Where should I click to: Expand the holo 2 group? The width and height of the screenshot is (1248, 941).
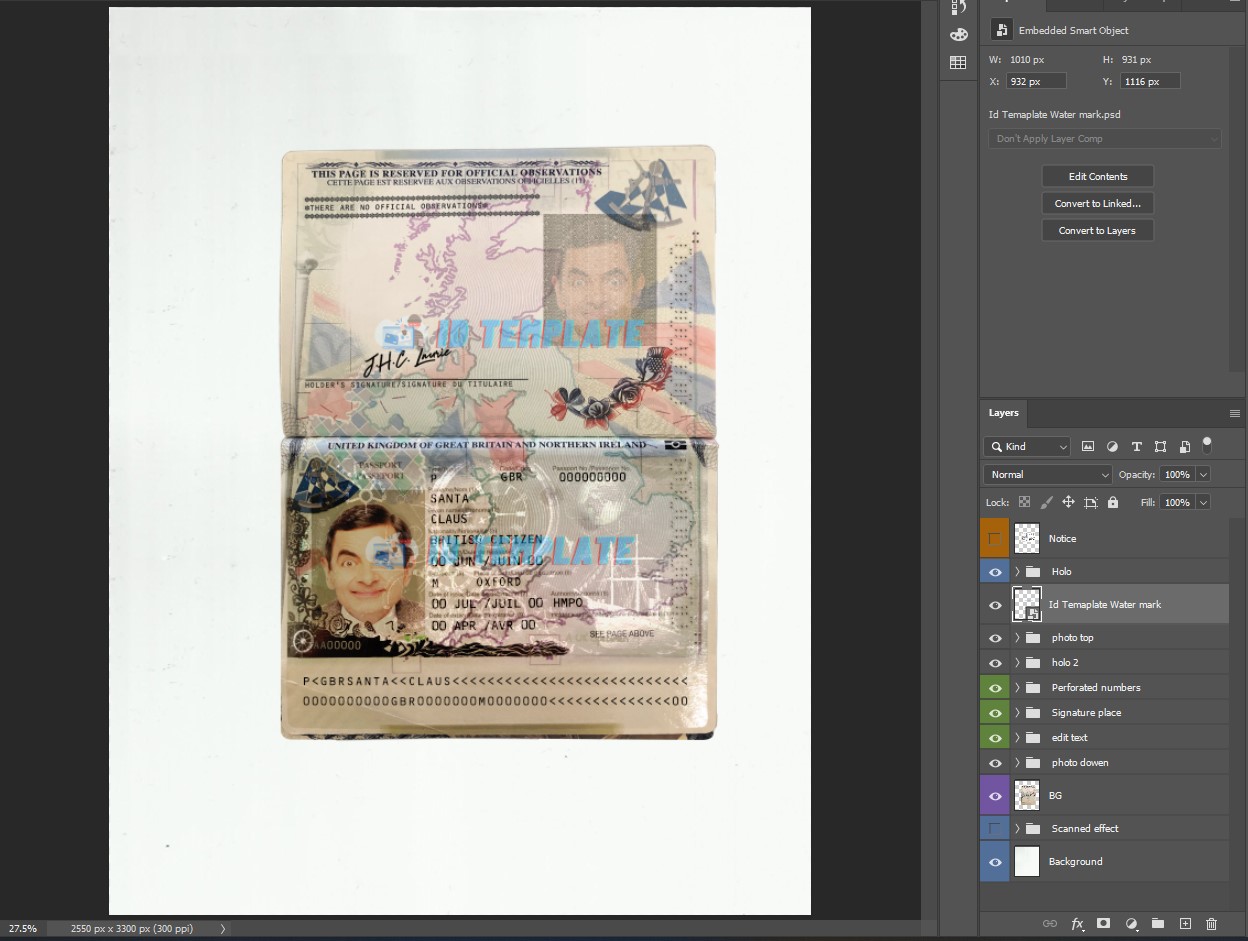click(1017, 663)
